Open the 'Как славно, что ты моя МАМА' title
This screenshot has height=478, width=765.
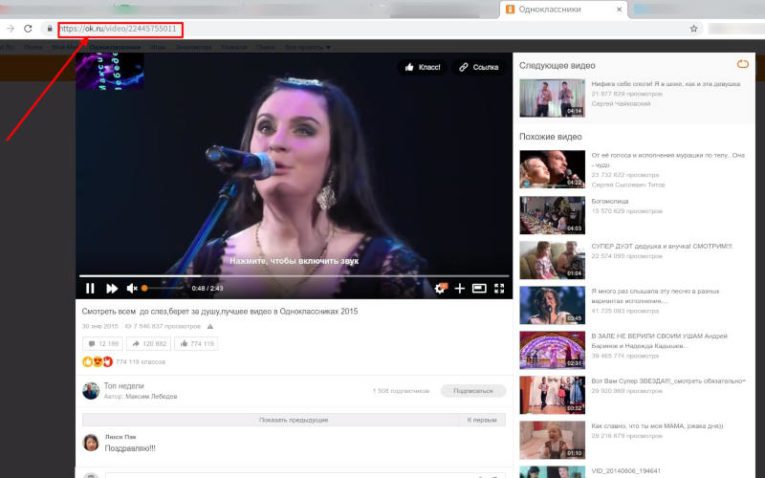click(x=657, y=426)
